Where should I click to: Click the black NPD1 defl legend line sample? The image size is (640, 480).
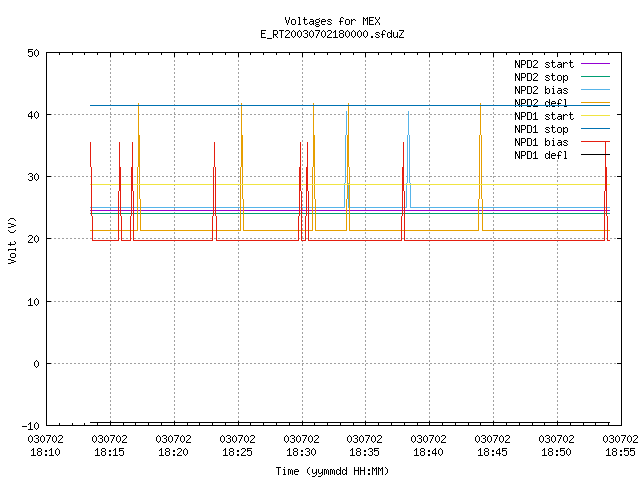point(595,155)
